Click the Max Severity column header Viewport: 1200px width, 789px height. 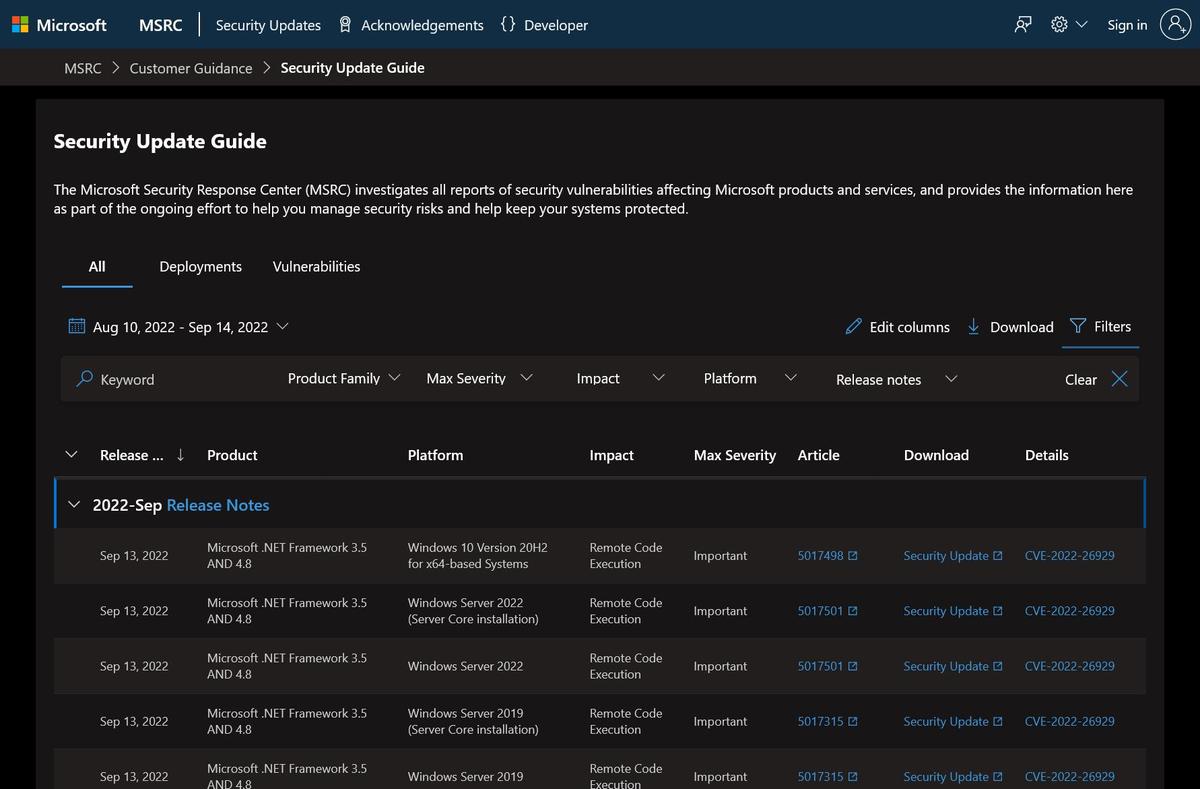735,455
